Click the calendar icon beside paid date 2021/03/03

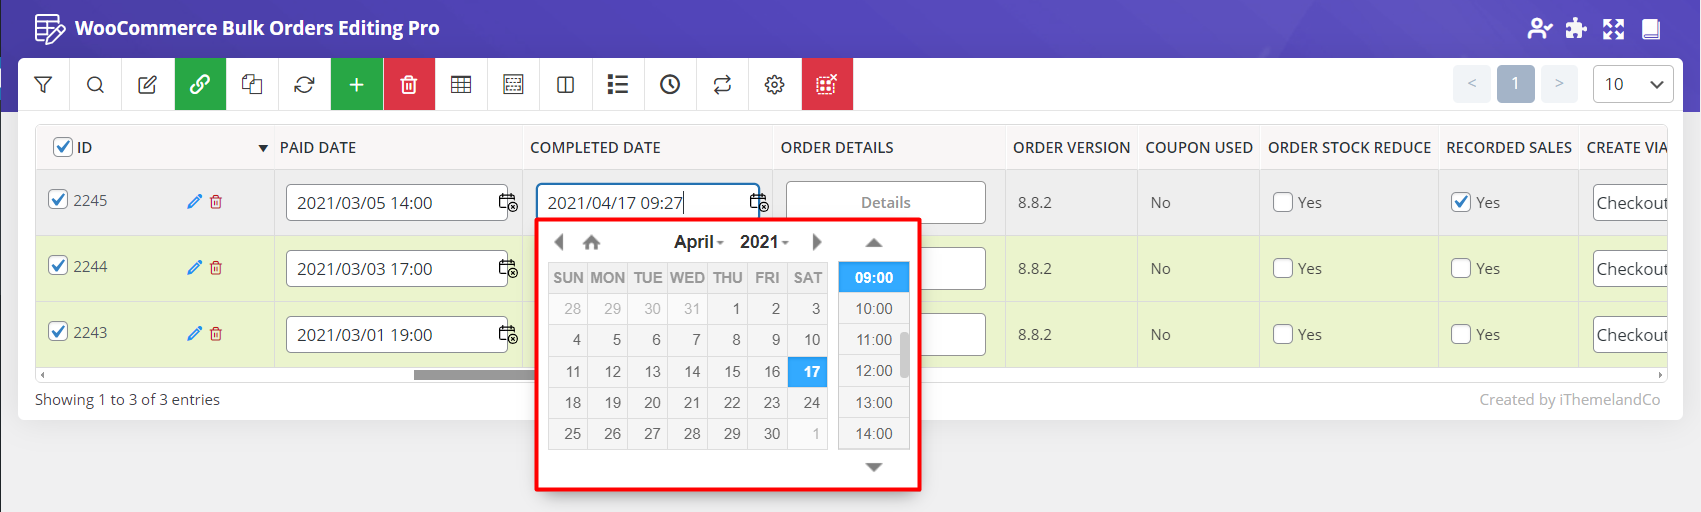coord(508,269)
